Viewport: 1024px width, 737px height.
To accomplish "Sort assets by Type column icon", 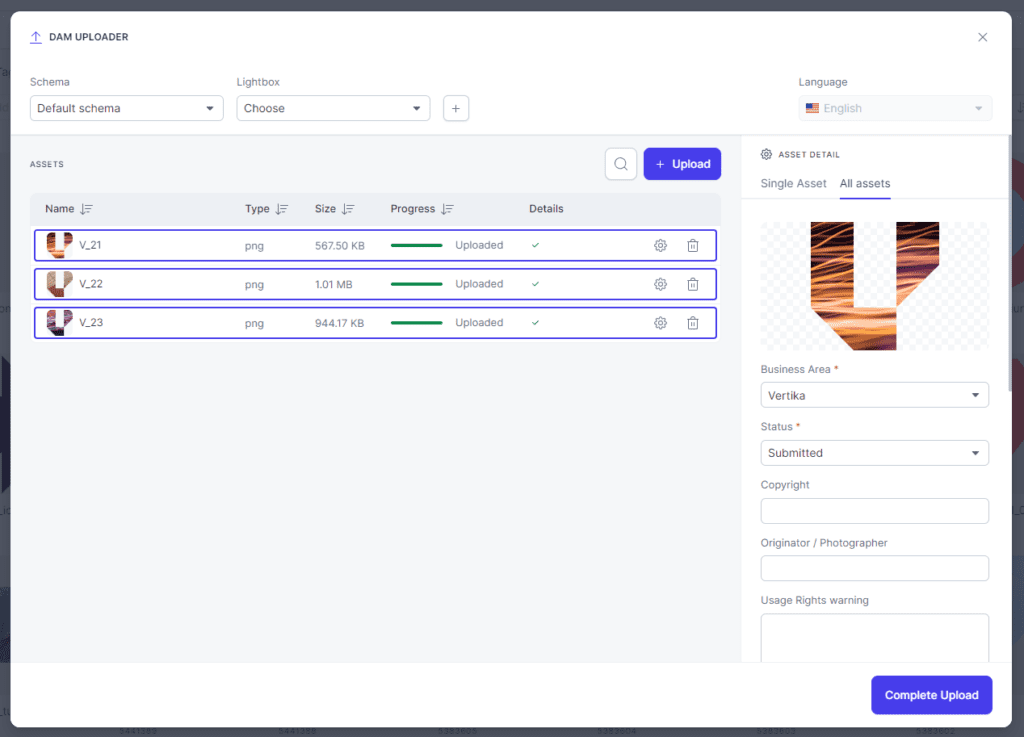I will point(281,209).
